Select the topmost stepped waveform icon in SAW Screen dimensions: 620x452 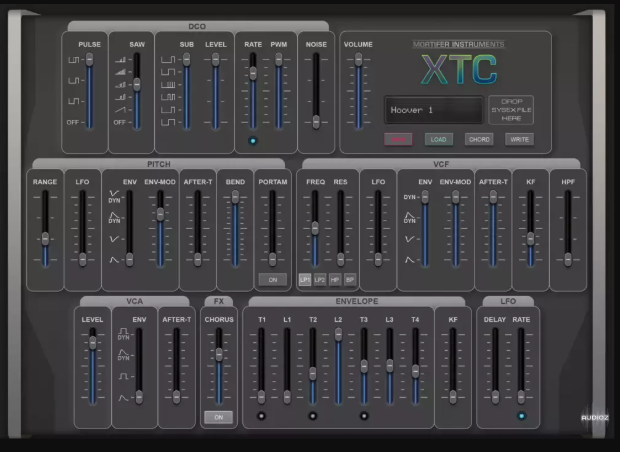pos(120,60)
